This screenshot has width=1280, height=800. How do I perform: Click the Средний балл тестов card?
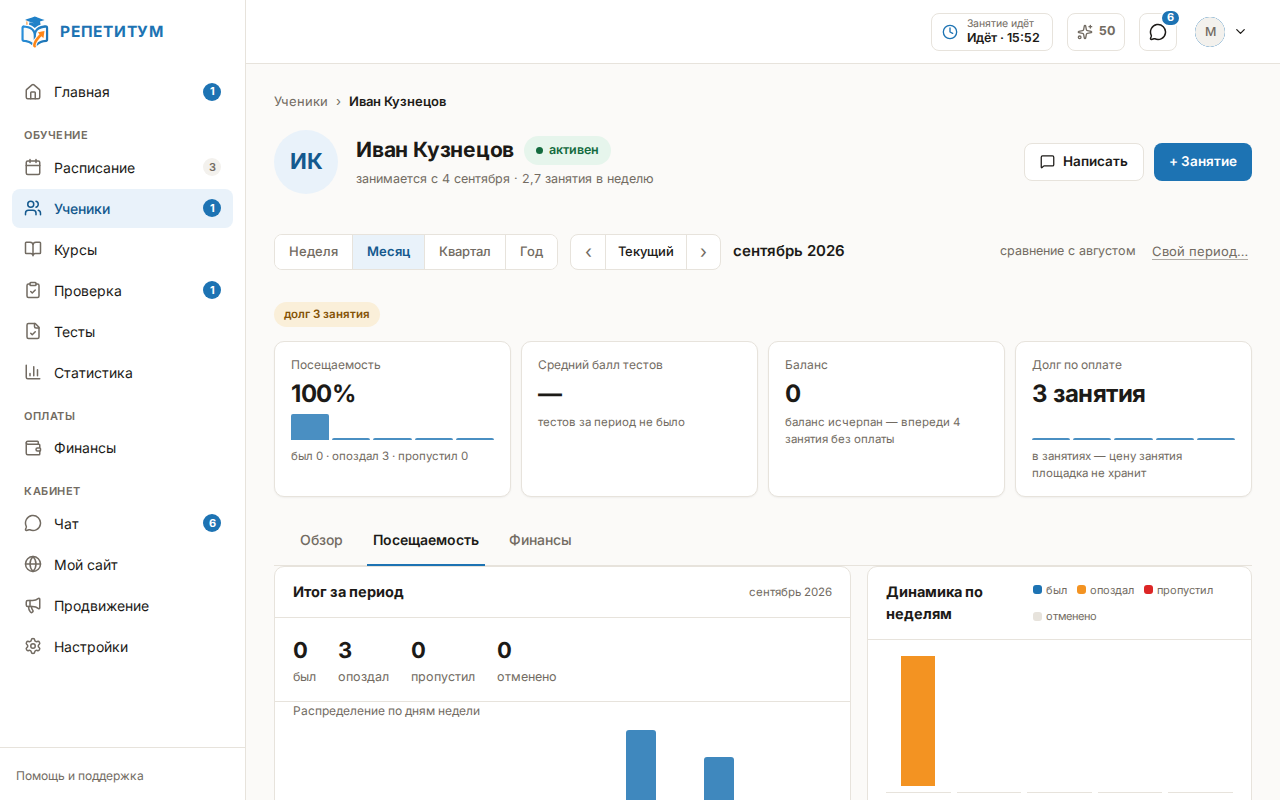click(x=639, y=419)
